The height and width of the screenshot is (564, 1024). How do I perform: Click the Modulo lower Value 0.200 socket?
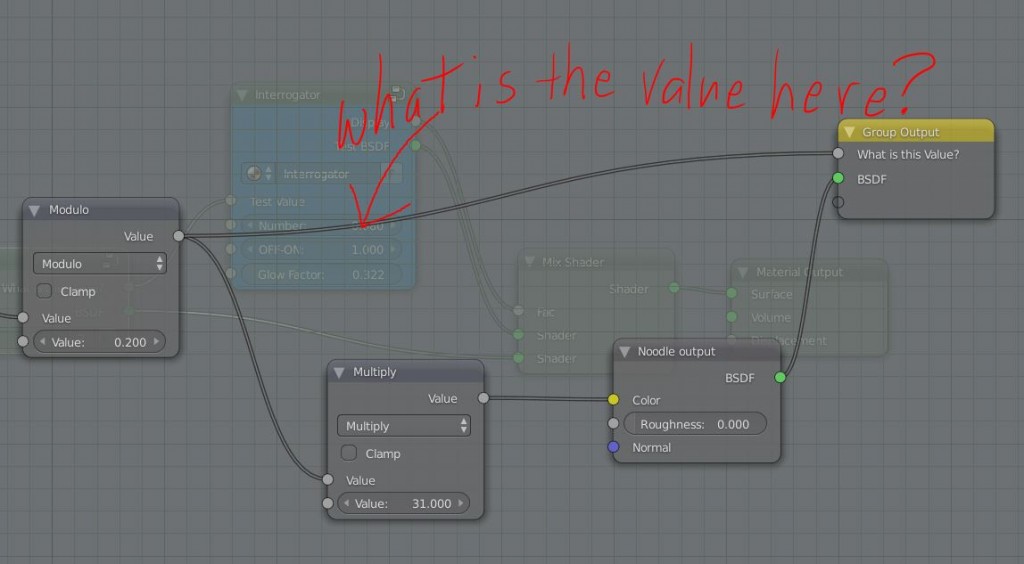[23, 341]
